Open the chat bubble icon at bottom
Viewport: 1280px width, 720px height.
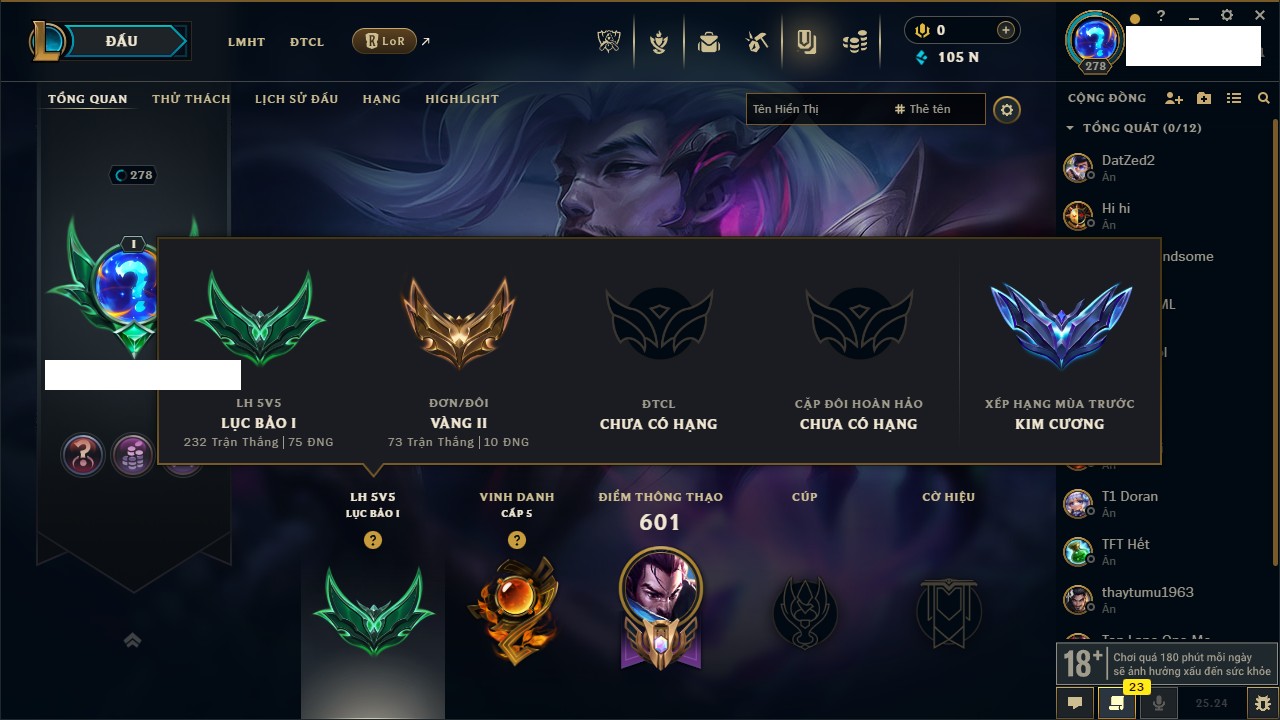tap(1075, 703)
